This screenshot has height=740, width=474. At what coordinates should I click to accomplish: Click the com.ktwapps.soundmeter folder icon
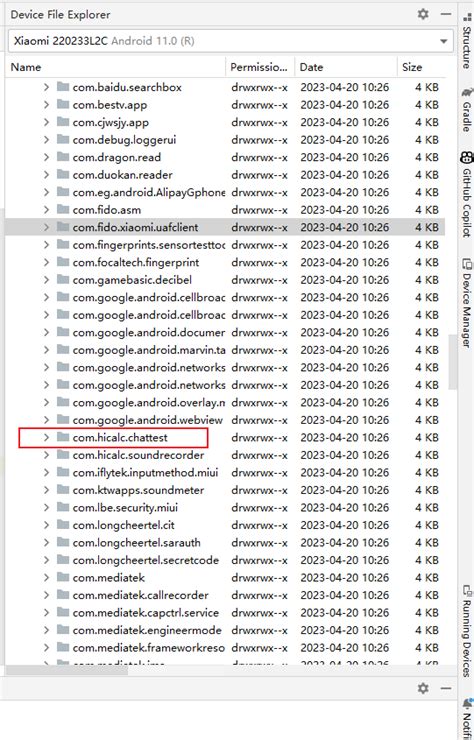click(63, 489)
